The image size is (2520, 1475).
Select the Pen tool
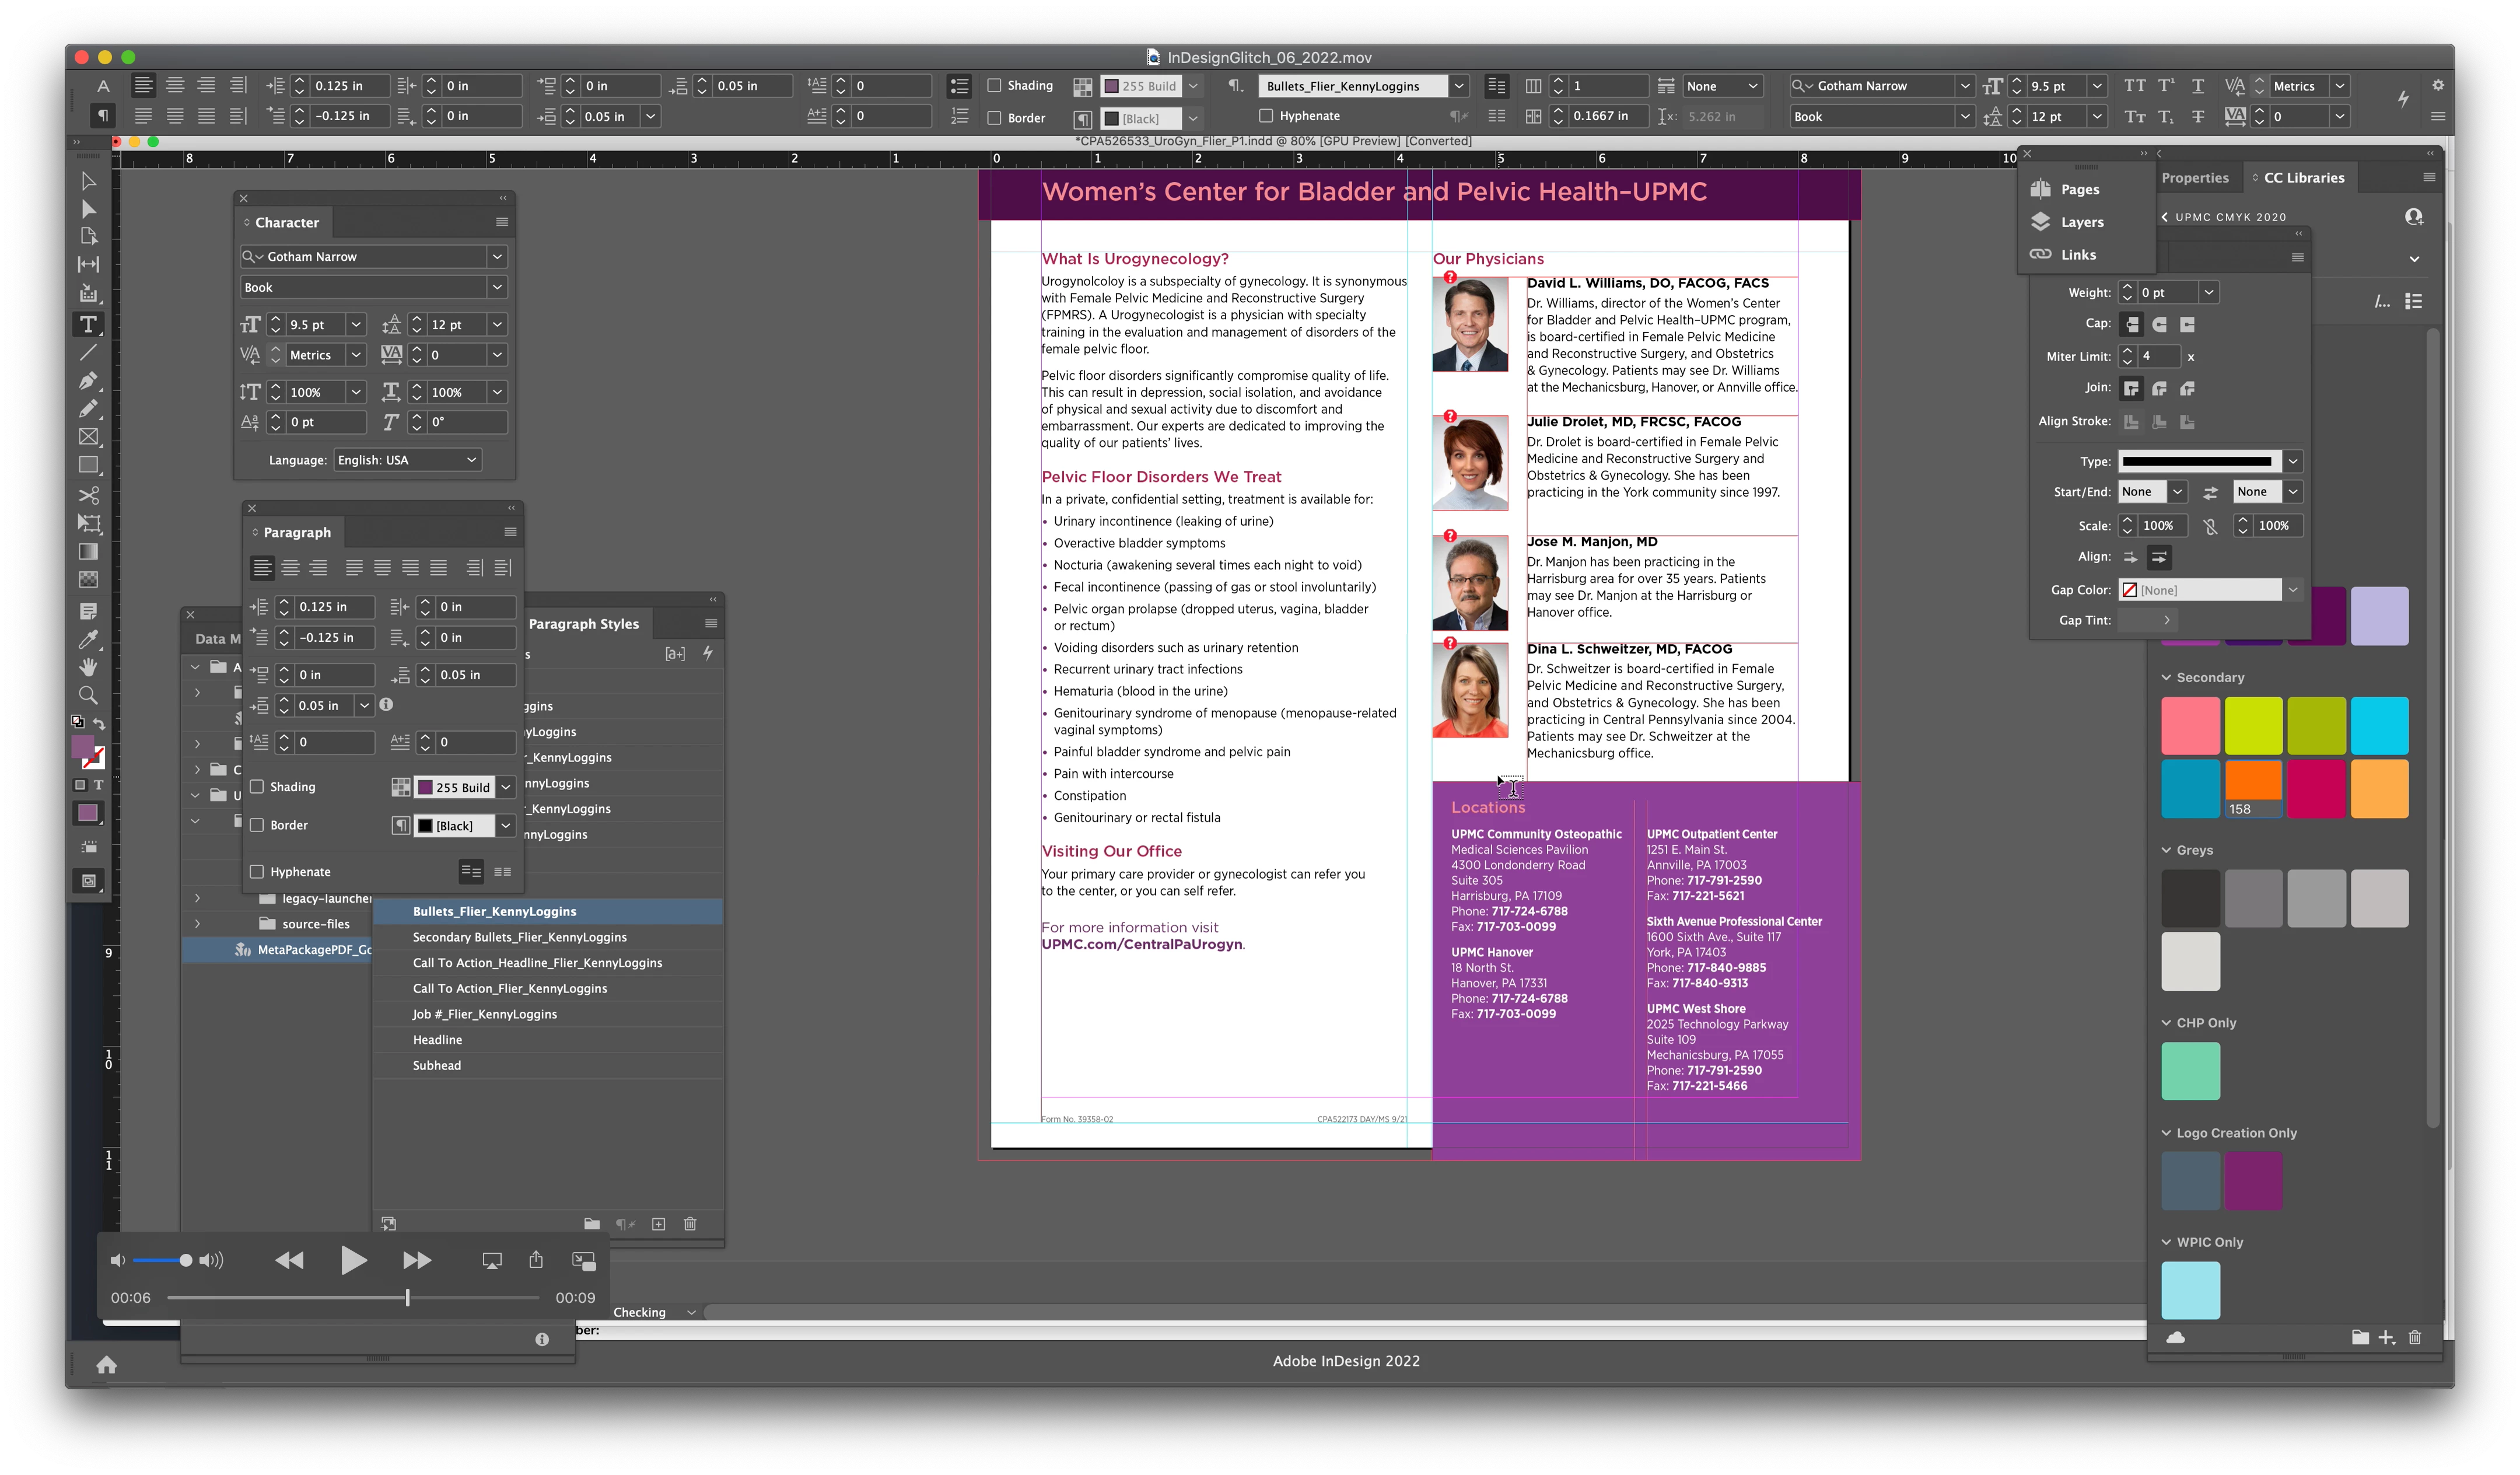coord(88,380)
